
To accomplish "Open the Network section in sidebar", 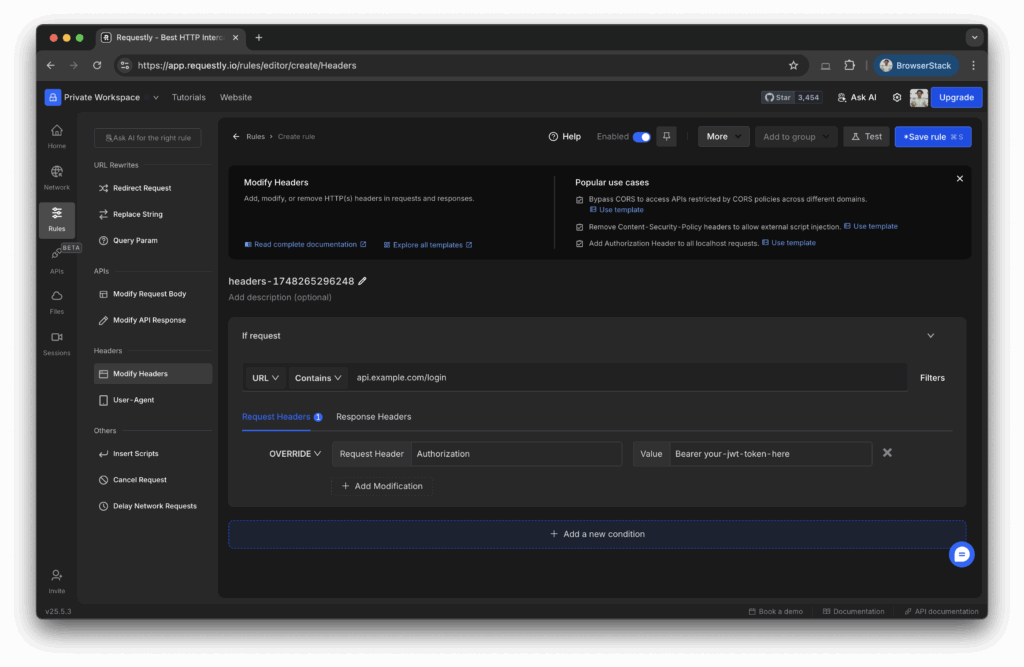I will point(57,178).
